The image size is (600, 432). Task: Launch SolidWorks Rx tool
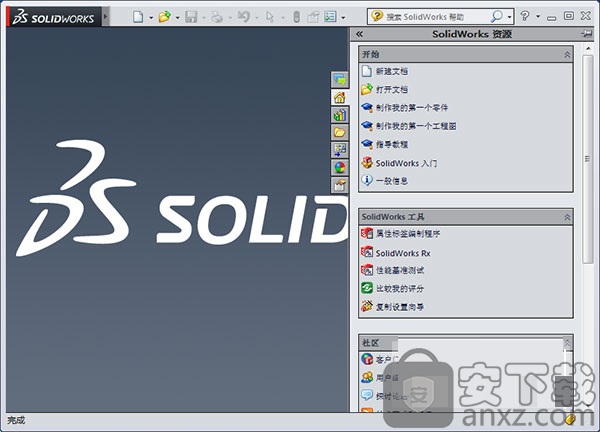(x=403, y=253)
